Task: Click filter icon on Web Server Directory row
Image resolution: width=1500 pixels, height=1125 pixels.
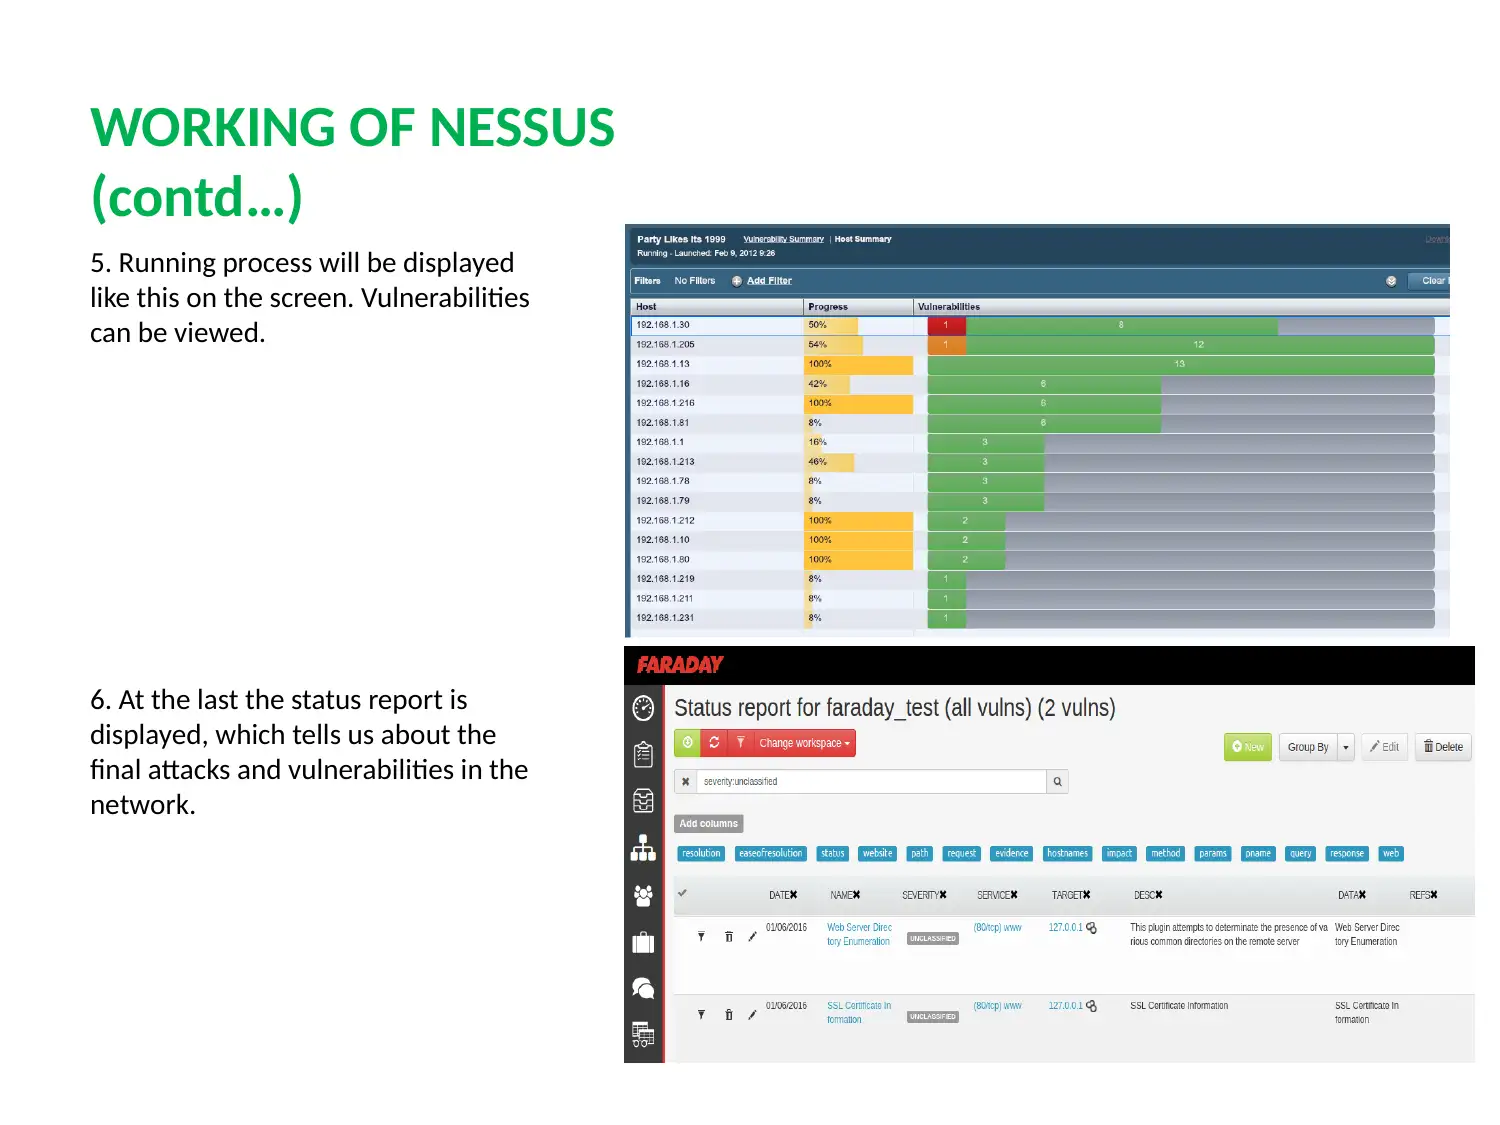Action: pos(701,937)
